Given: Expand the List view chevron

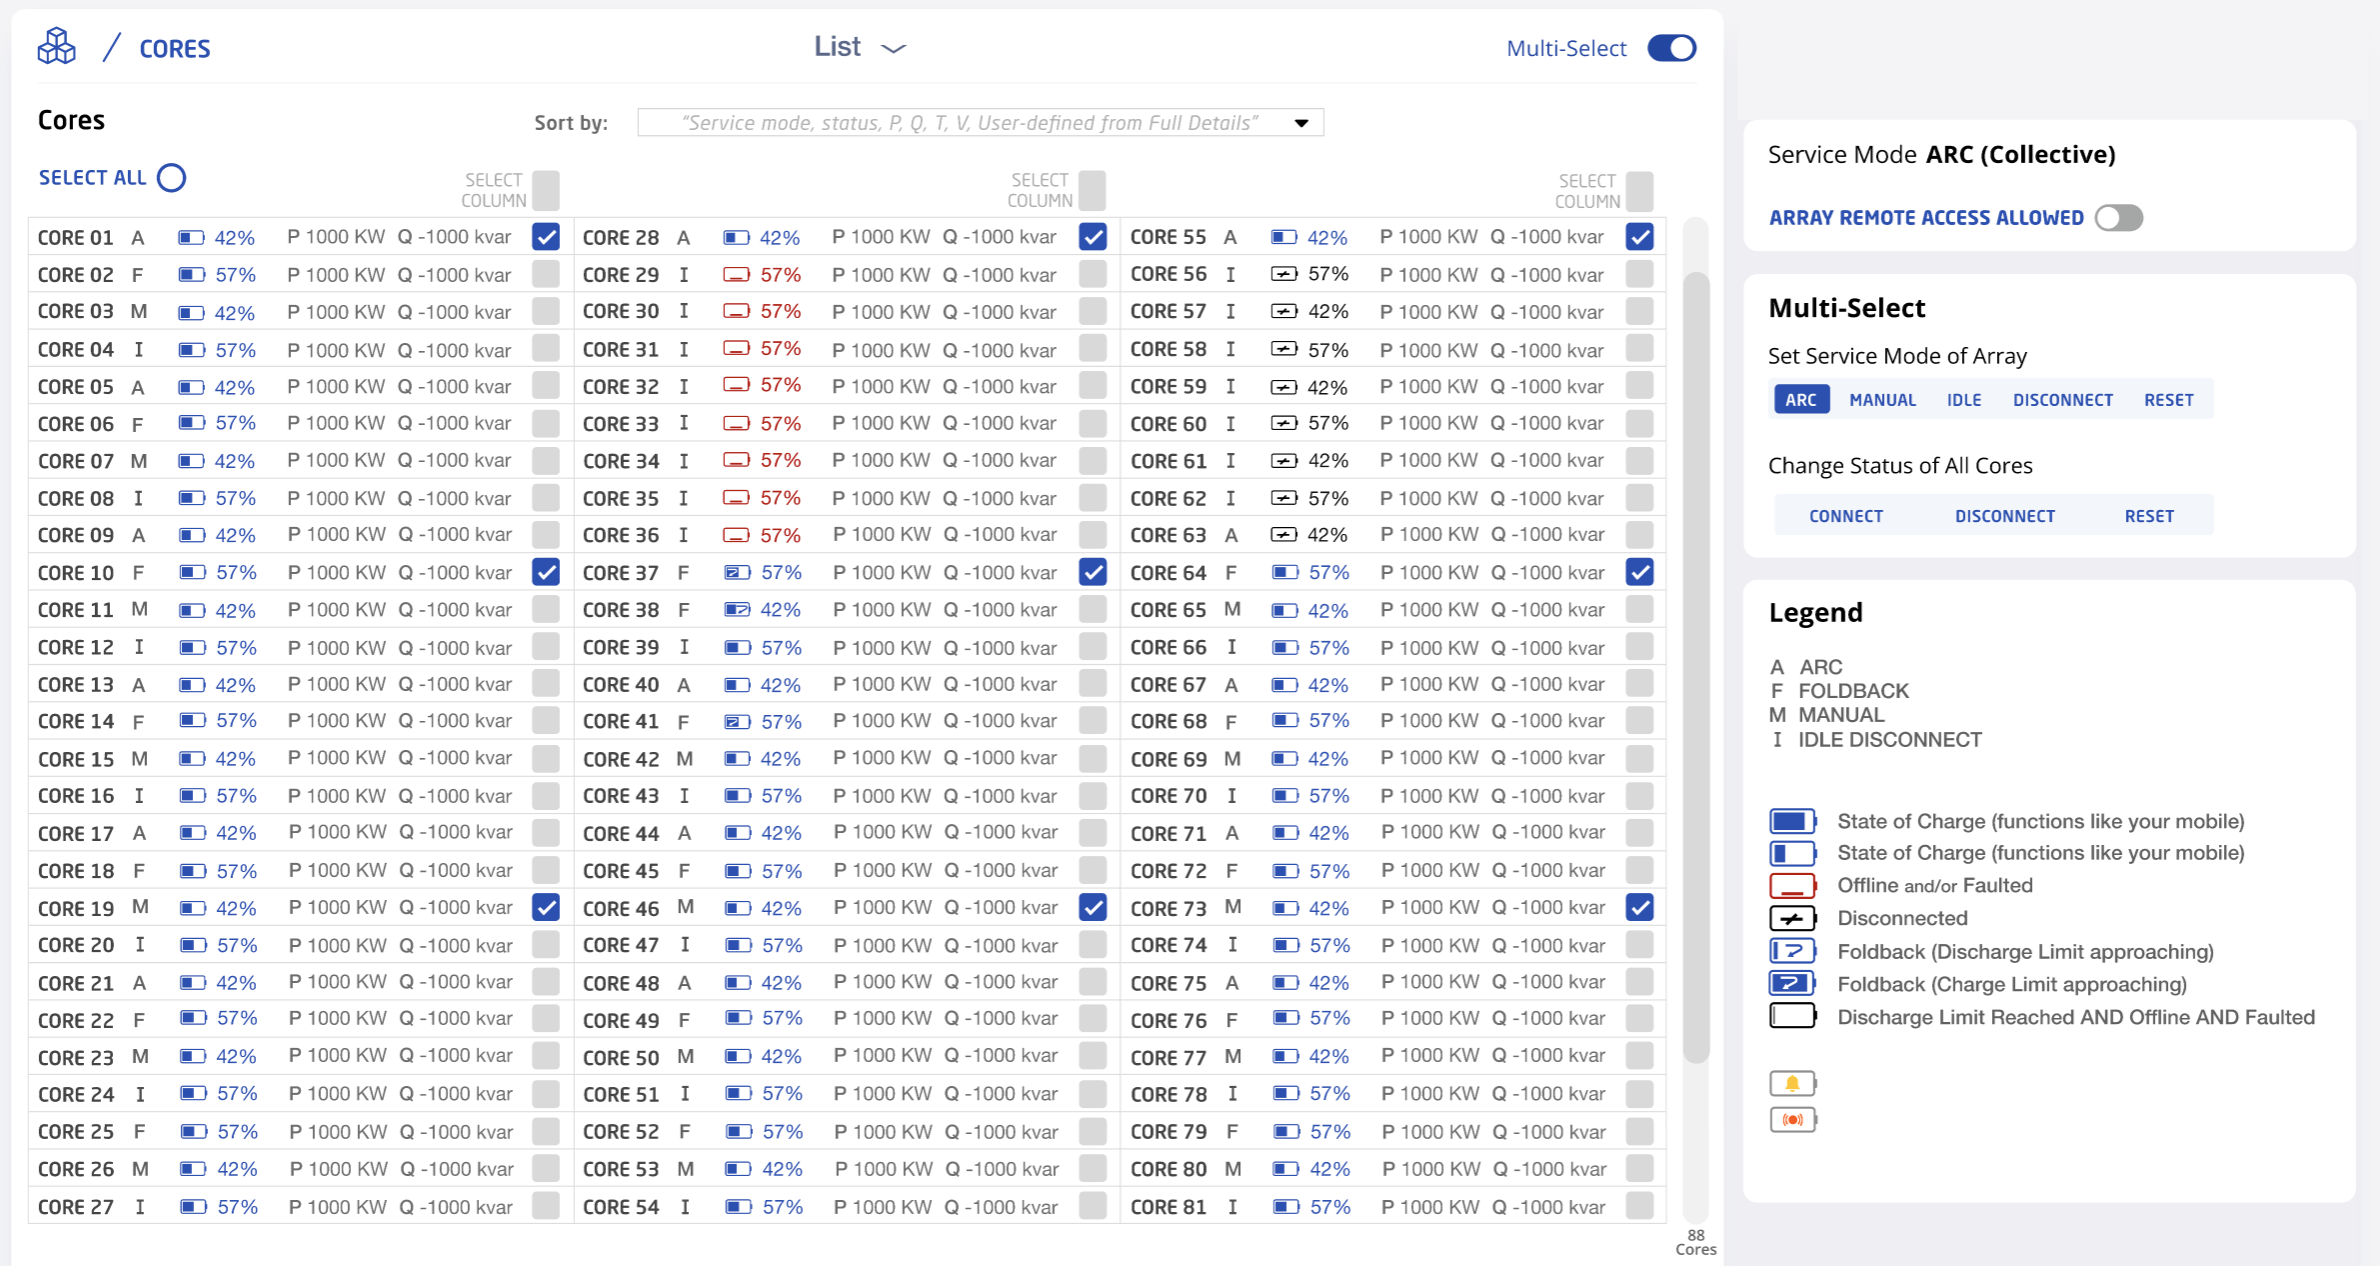Looking at the screenshot, I should 894,48.
